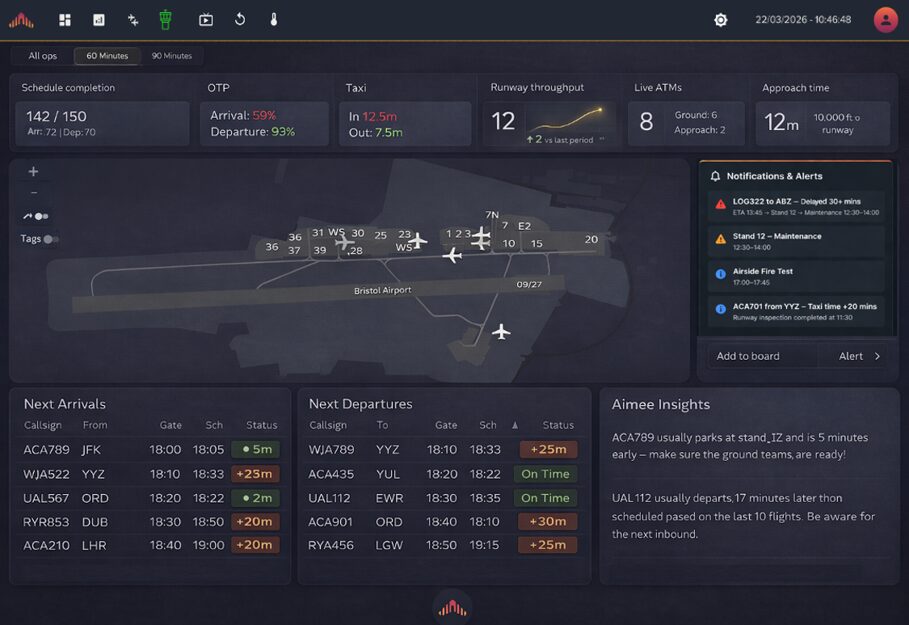Sort departures by the Sch arrow
The image size is (909, 625).
515,425
